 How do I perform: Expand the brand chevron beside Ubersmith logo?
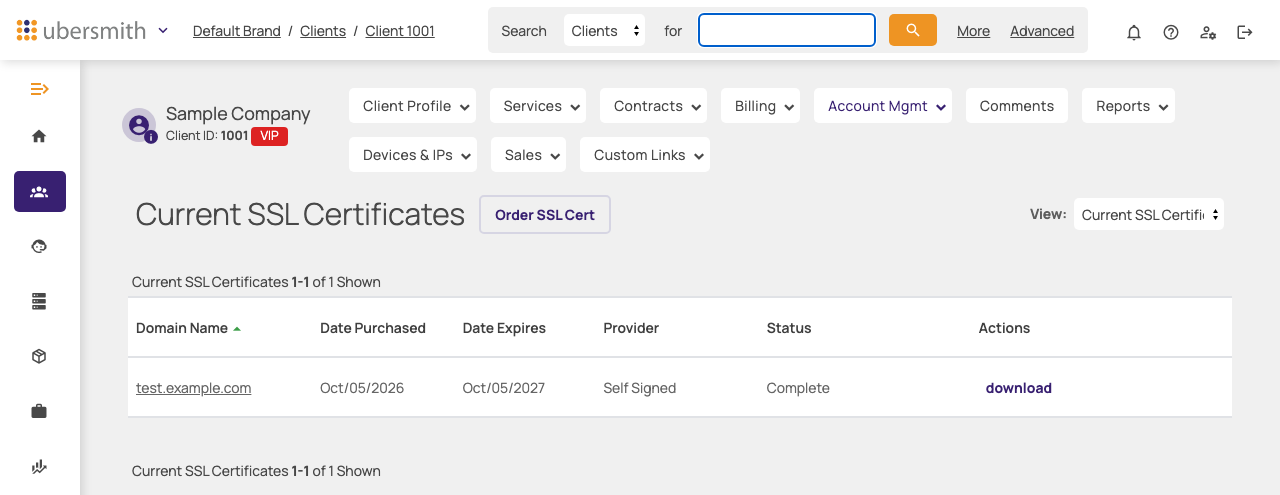click(x=163, y=30)
